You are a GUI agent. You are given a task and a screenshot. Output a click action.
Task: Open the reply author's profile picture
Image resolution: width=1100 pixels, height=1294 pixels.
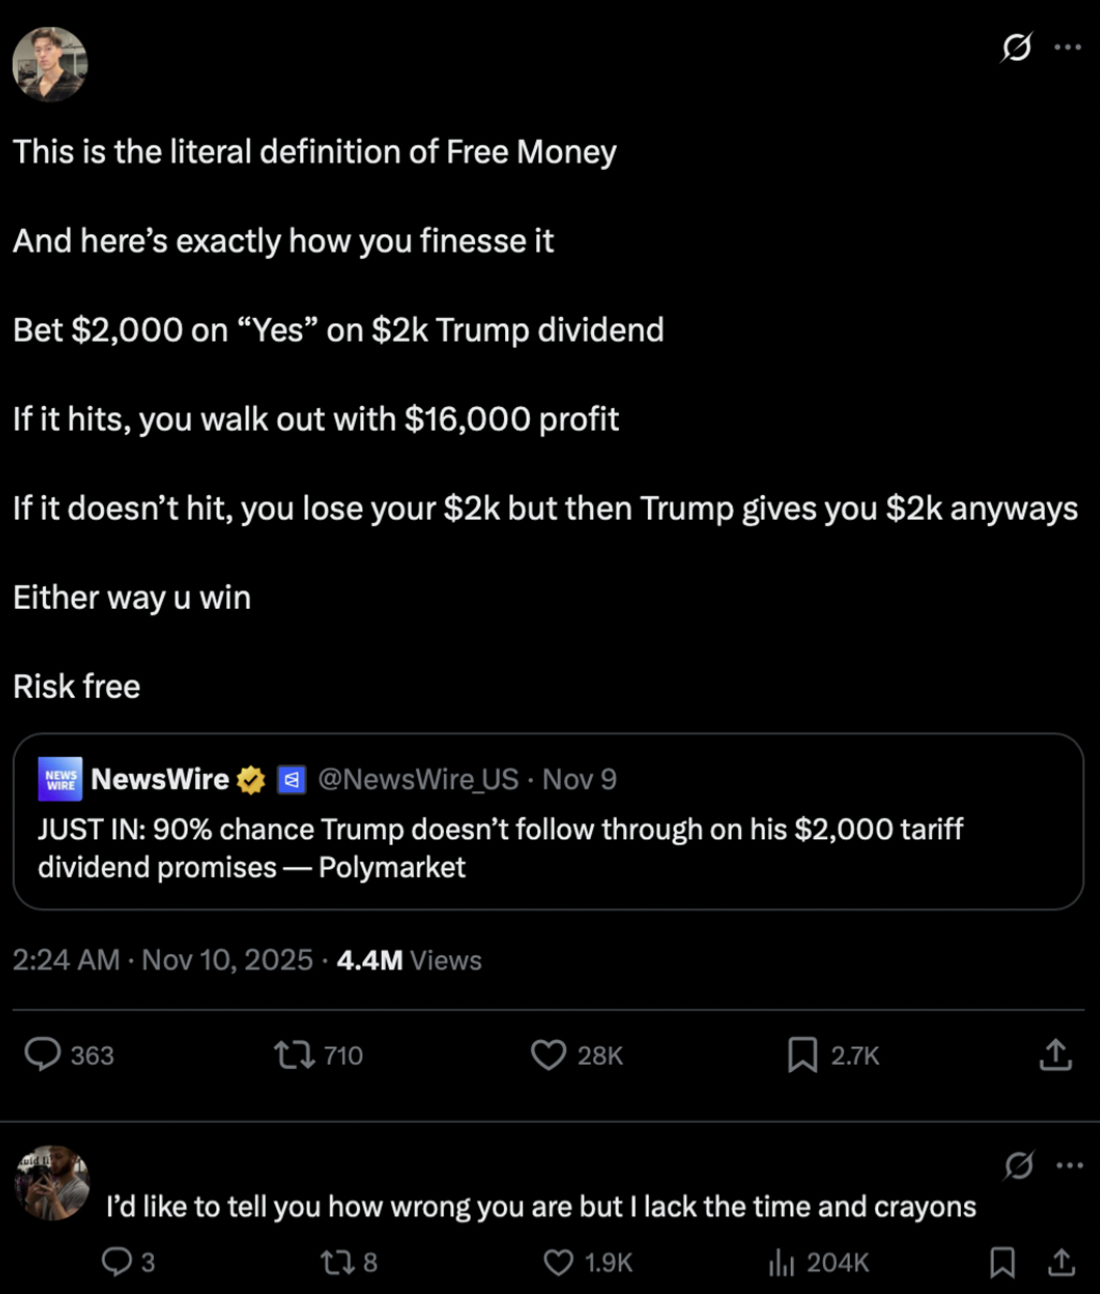53,1183
